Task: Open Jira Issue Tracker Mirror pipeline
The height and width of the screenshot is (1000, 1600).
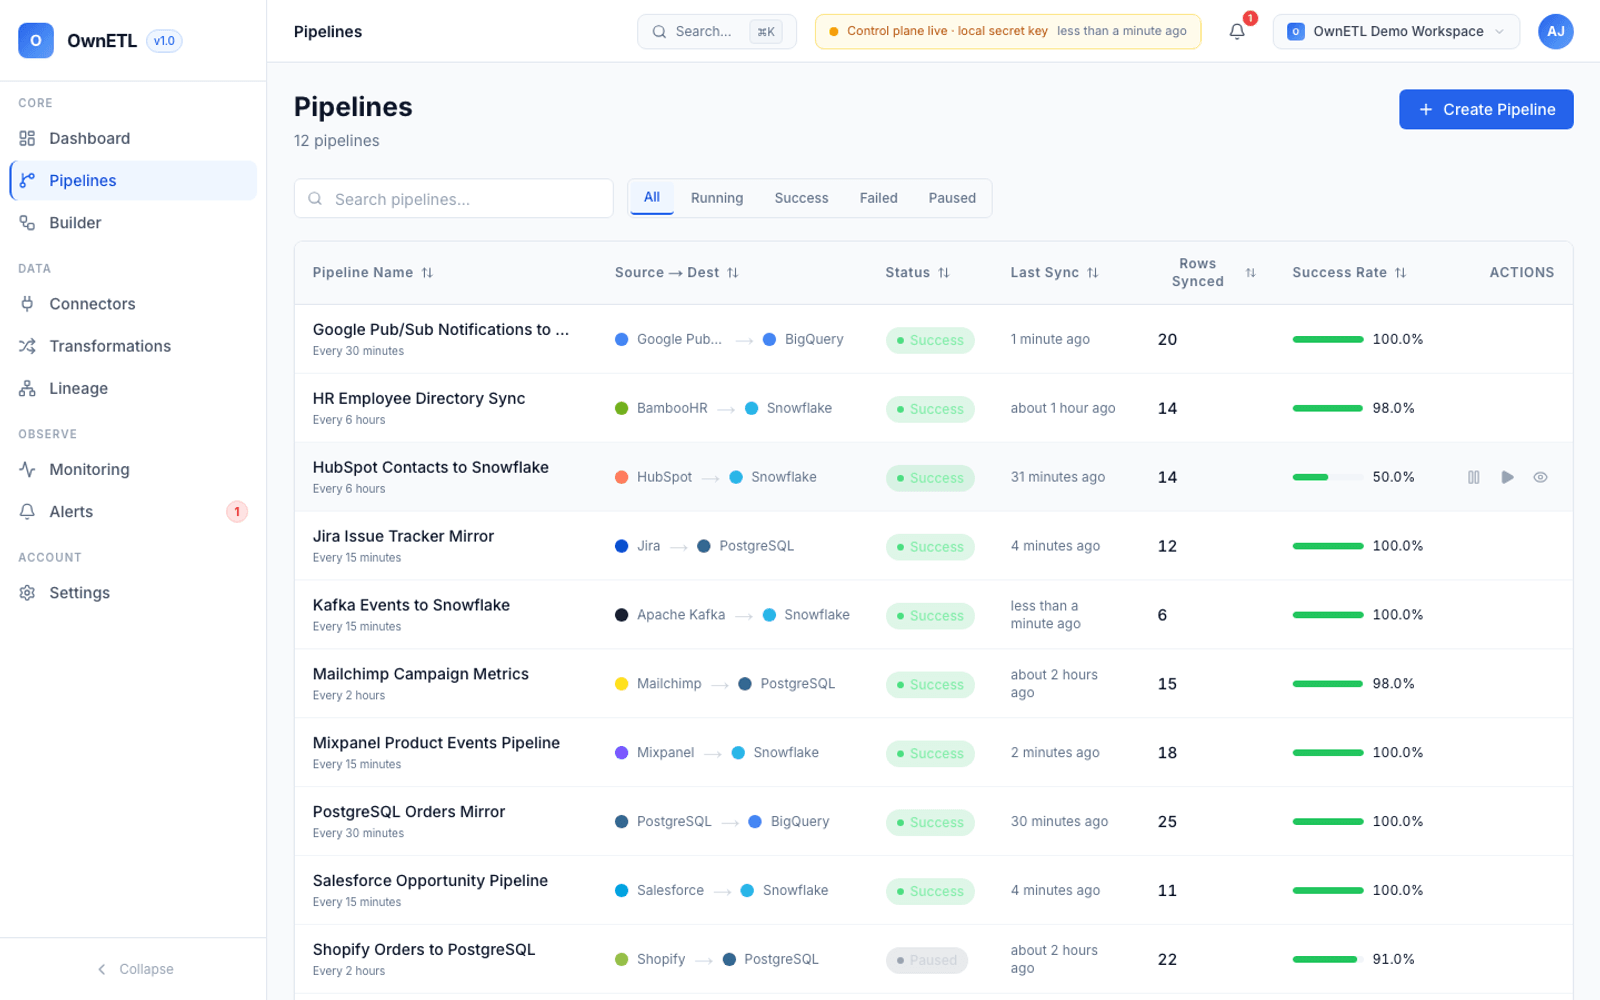Action: coord(403,537)
